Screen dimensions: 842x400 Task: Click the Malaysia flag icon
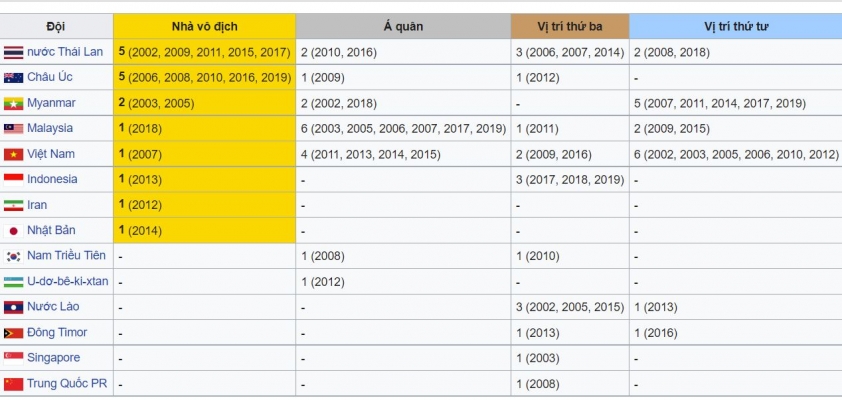click(x=13, y=129)
